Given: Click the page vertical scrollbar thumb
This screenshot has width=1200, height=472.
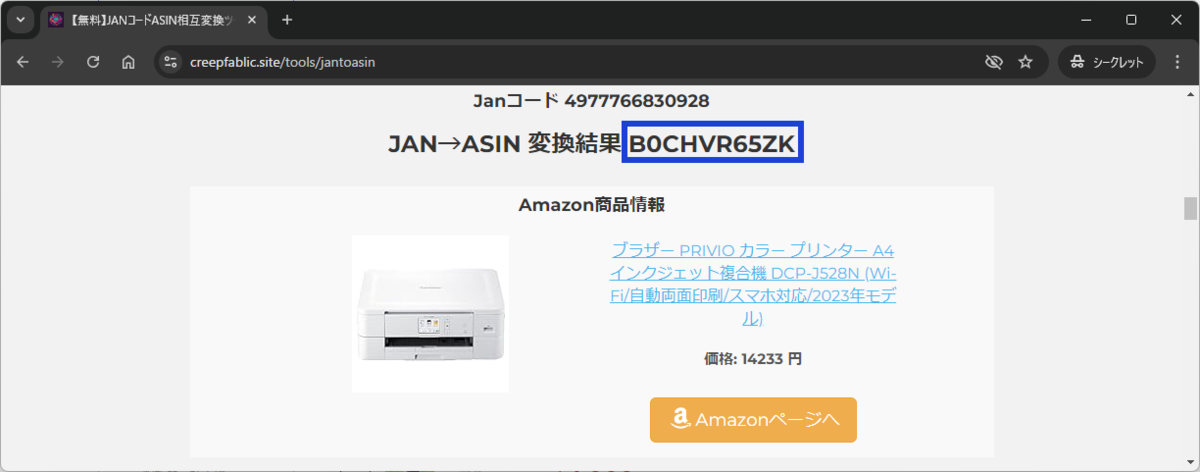Looking at the screenshot, I should pos(1190,208).
